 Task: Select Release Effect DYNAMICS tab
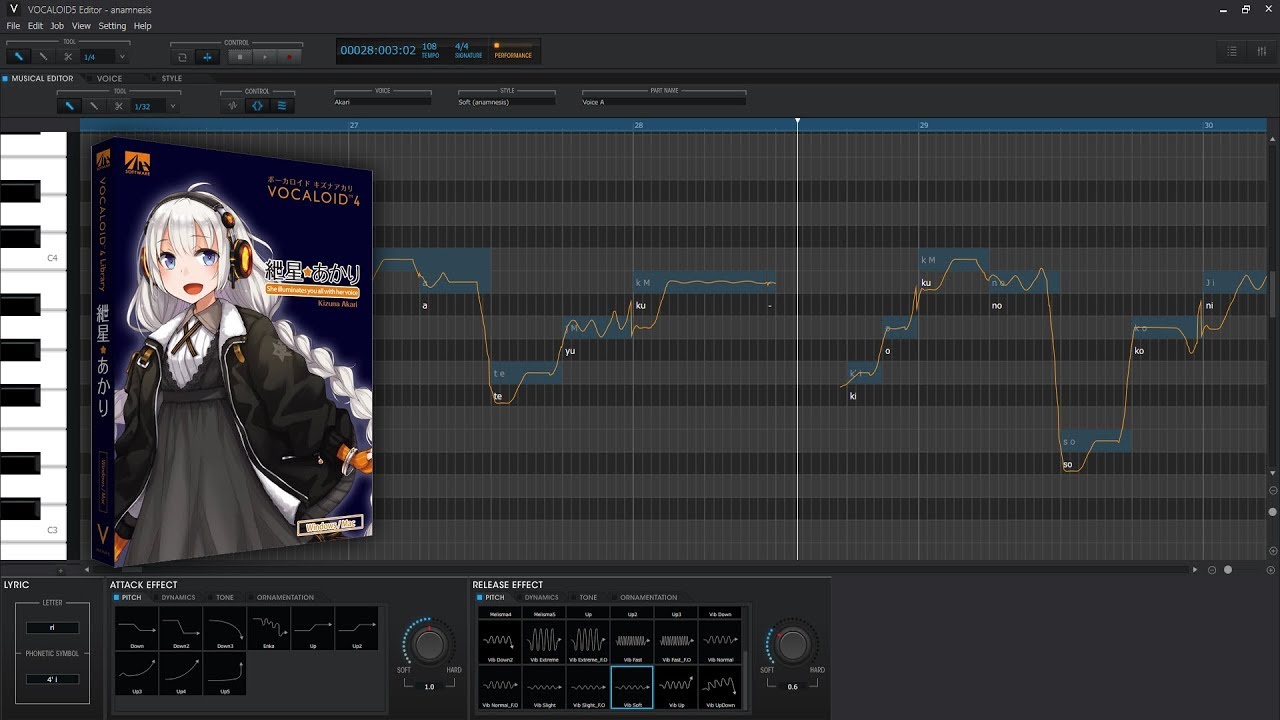click(541, 597)
